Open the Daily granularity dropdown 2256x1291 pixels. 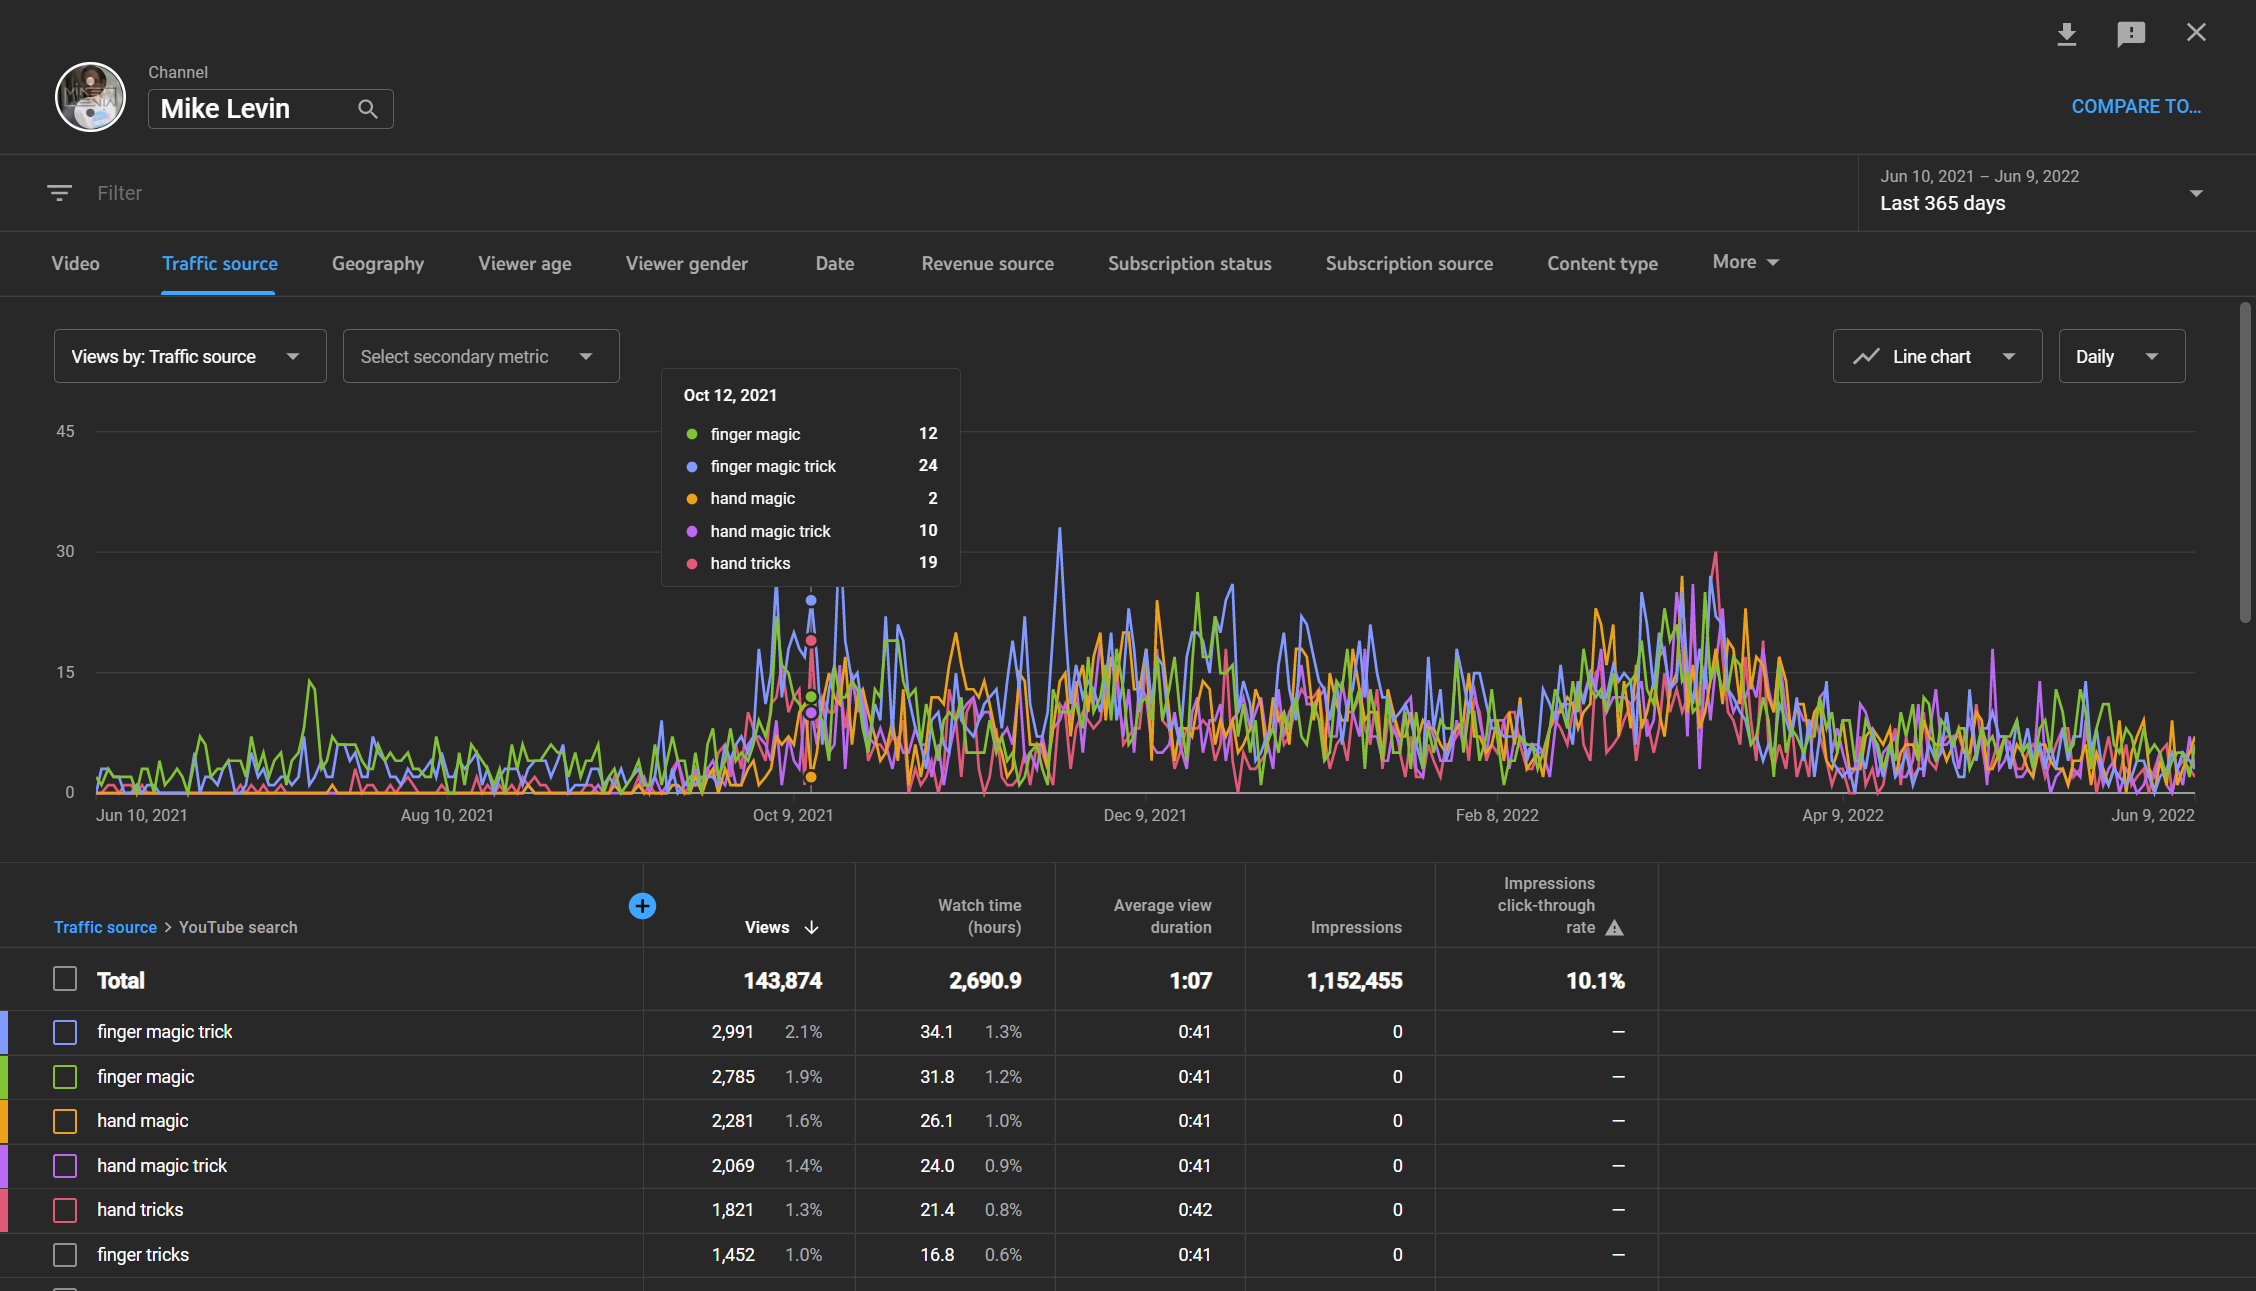pyautogui.click(x=2121, y=356)
